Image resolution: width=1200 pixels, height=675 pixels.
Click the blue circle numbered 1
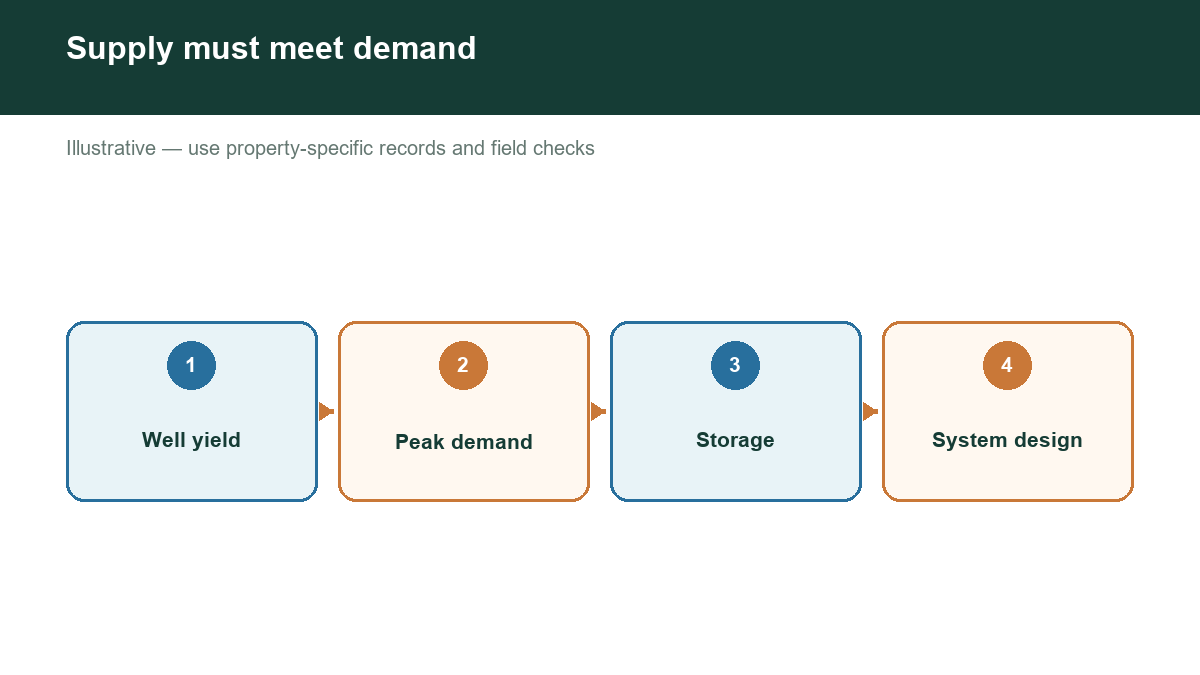click(191, 365)
